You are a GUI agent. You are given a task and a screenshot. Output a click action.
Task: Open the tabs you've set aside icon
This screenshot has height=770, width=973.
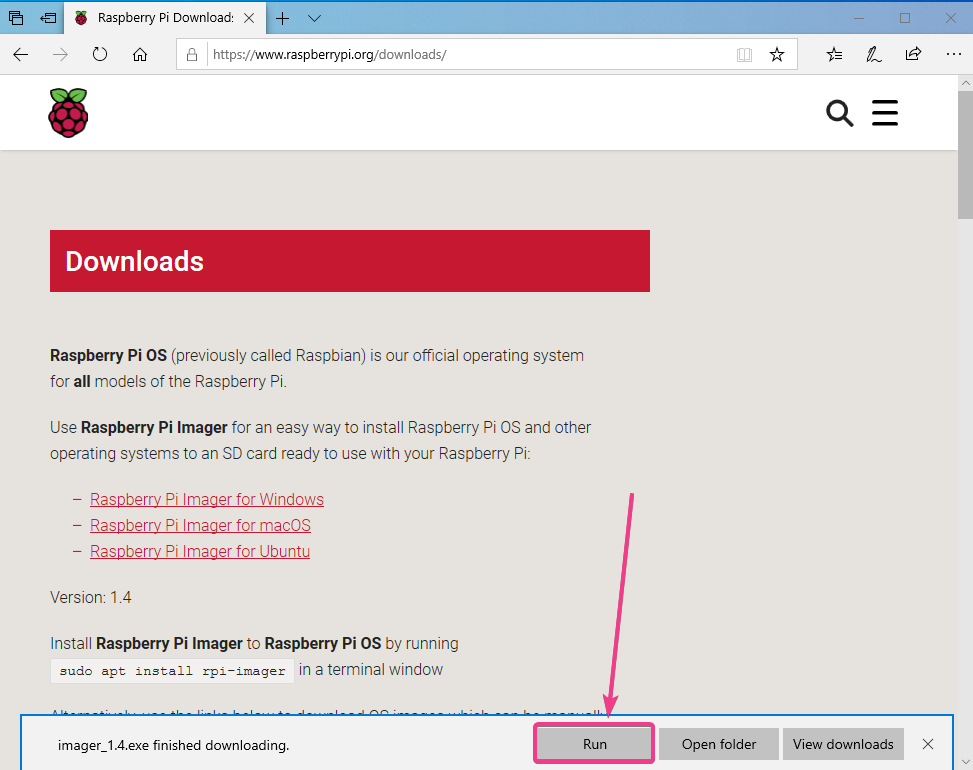[x=16, y=18]
